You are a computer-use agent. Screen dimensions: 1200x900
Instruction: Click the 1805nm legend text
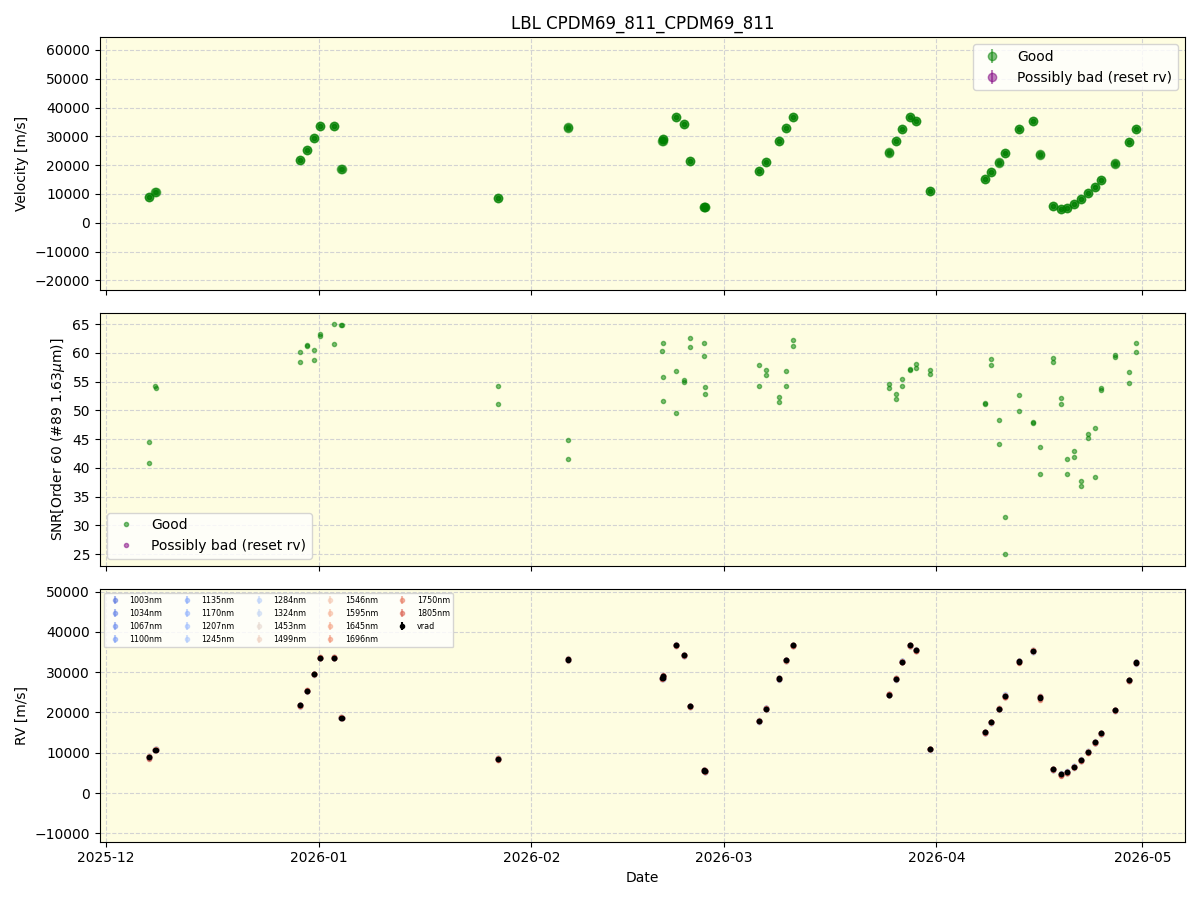tap(434, 613)
